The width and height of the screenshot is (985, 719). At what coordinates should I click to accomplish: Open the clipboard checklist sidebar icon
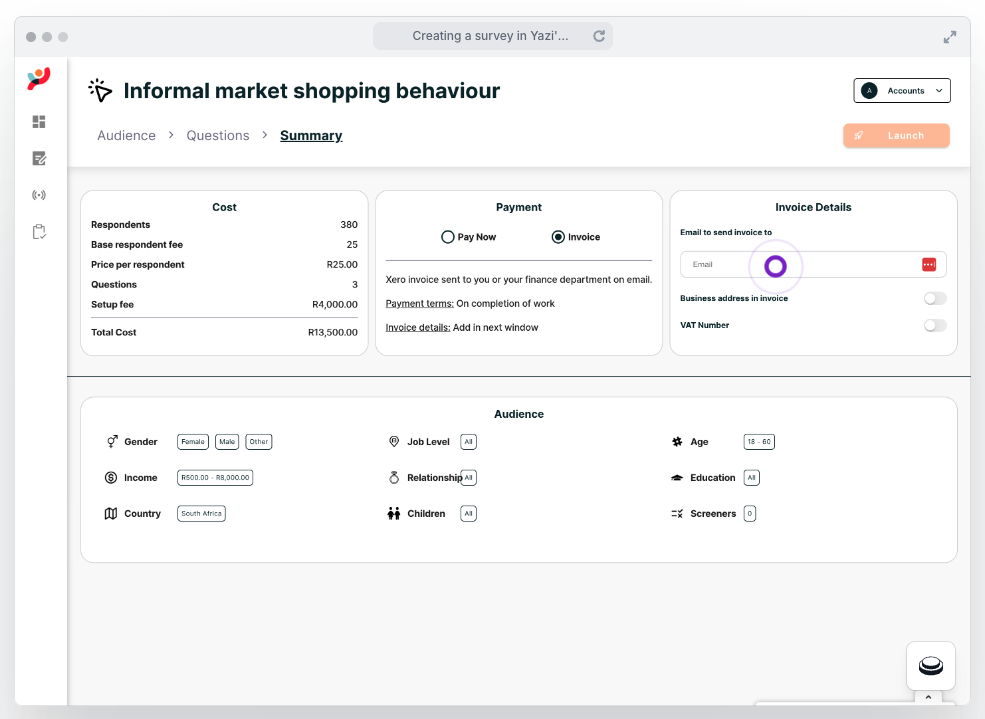click(39, 232)
